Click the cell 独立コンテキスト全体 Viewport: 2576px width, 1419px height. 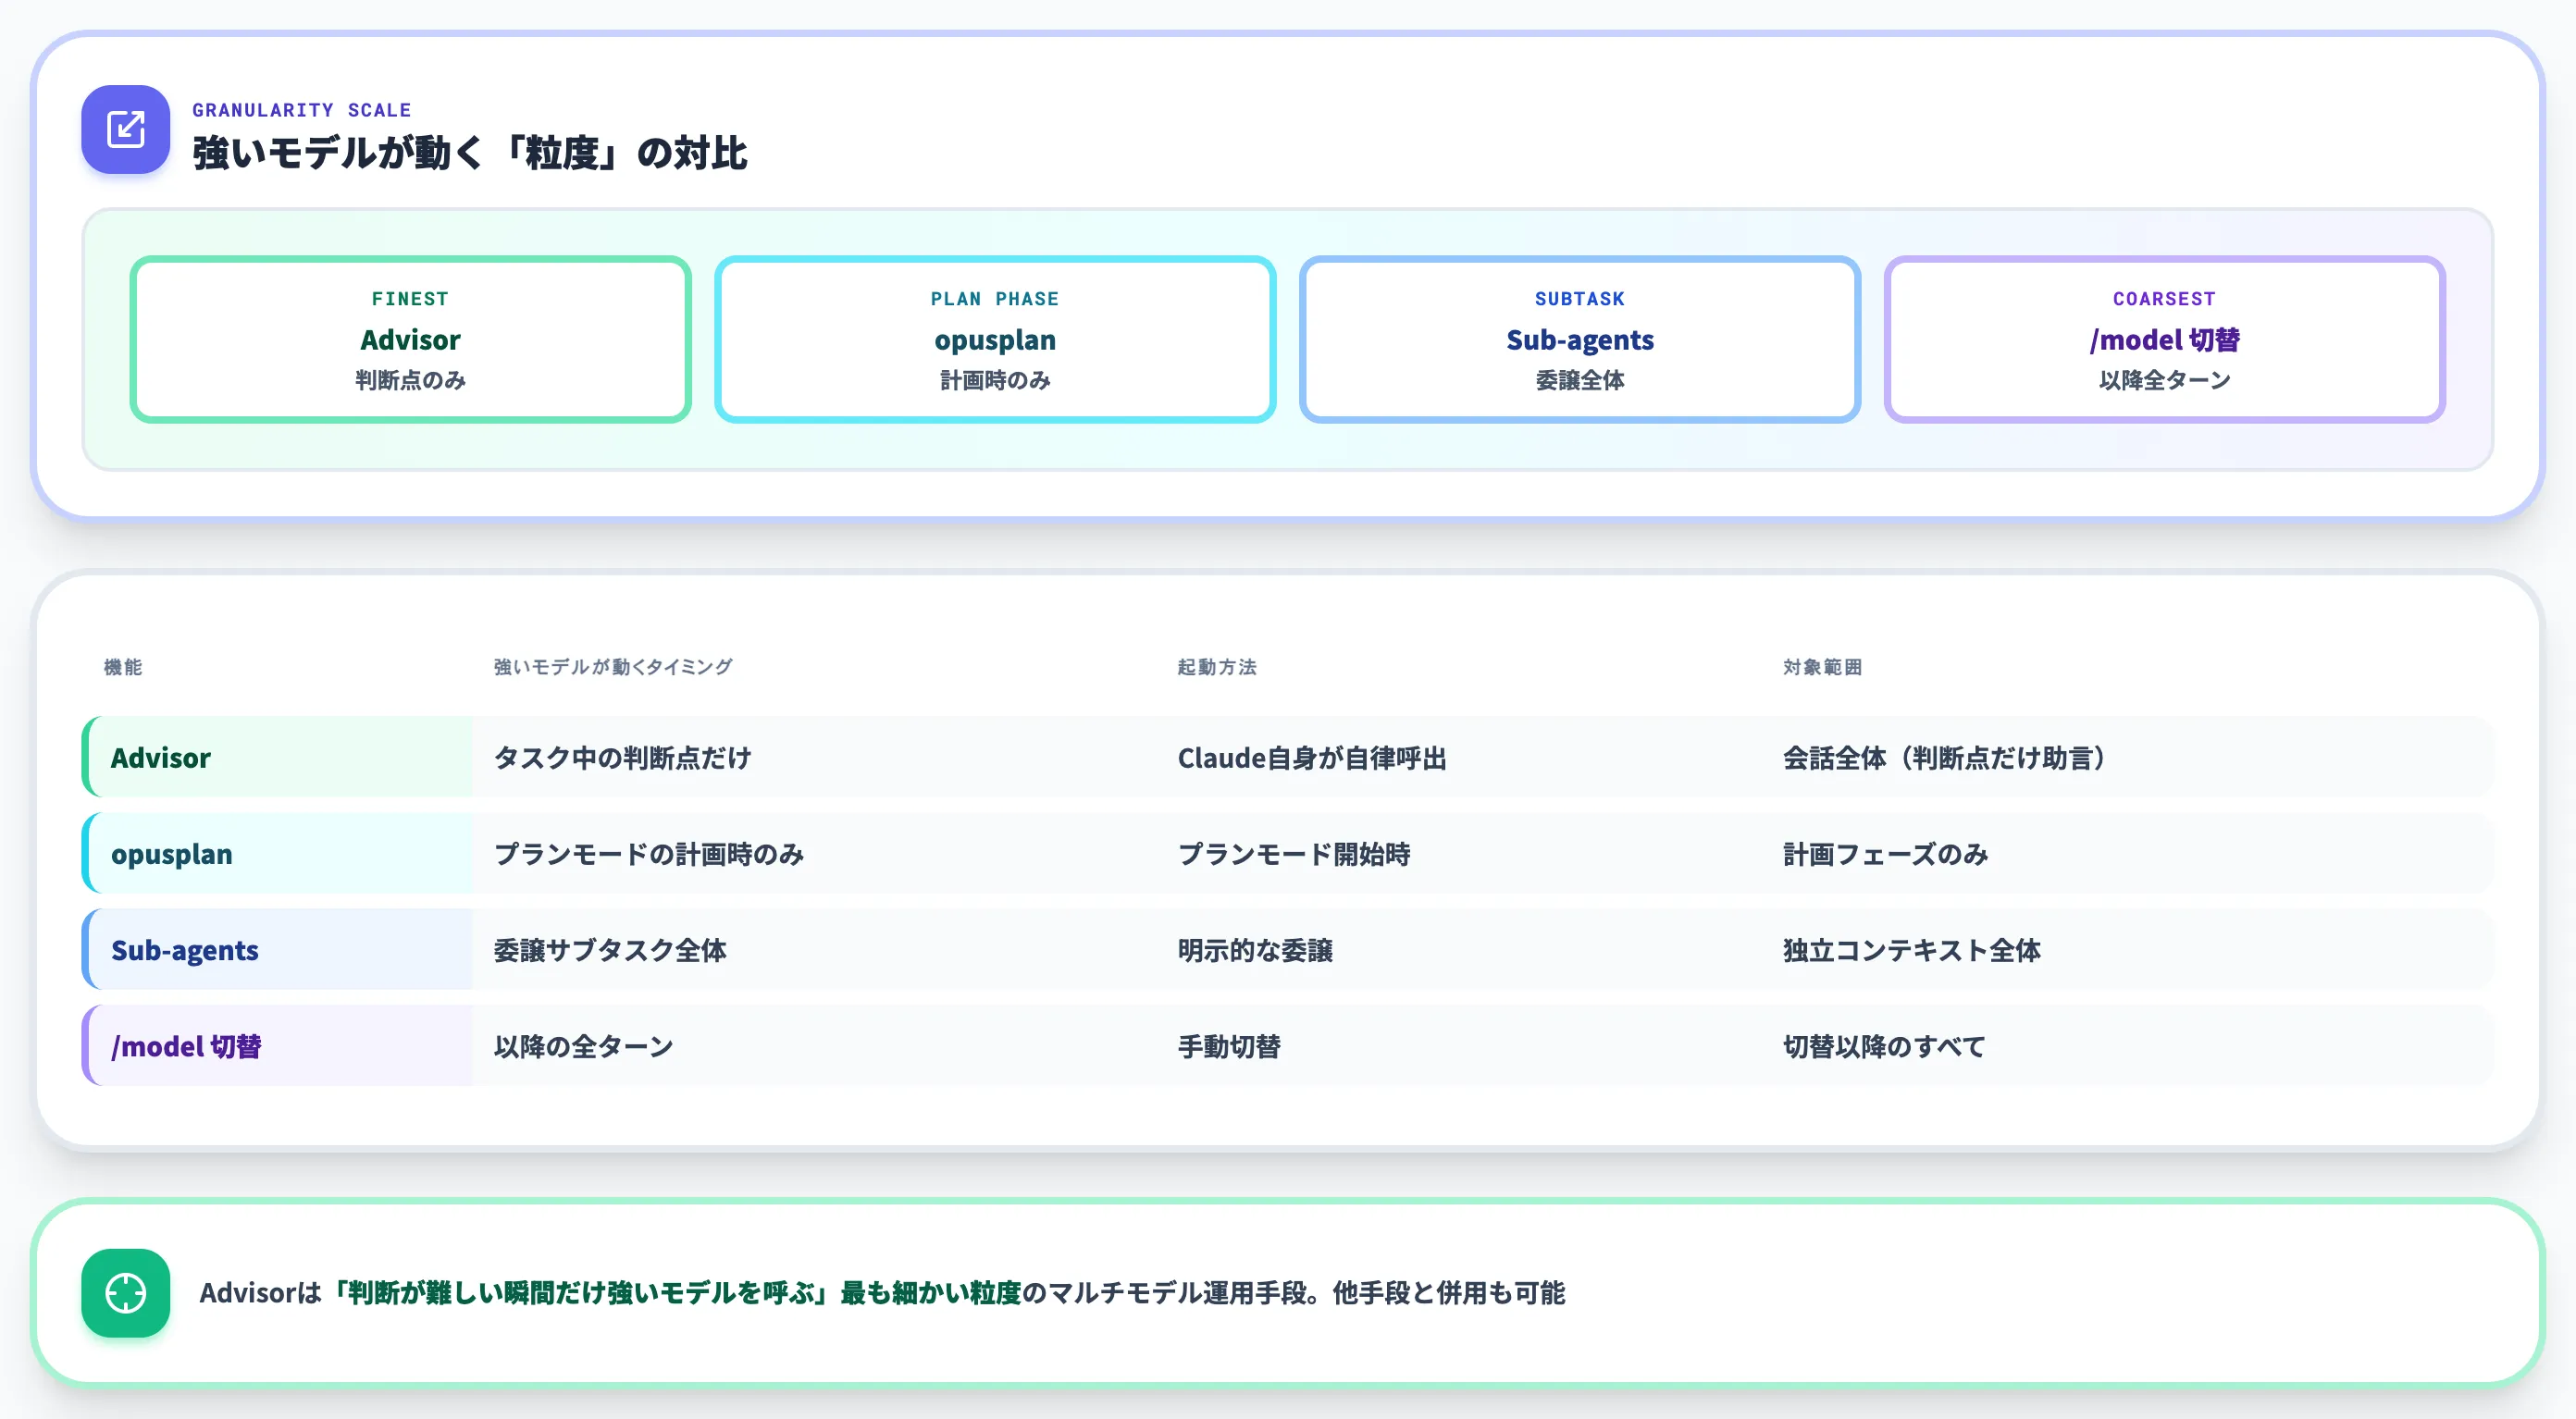[1912, 949]
